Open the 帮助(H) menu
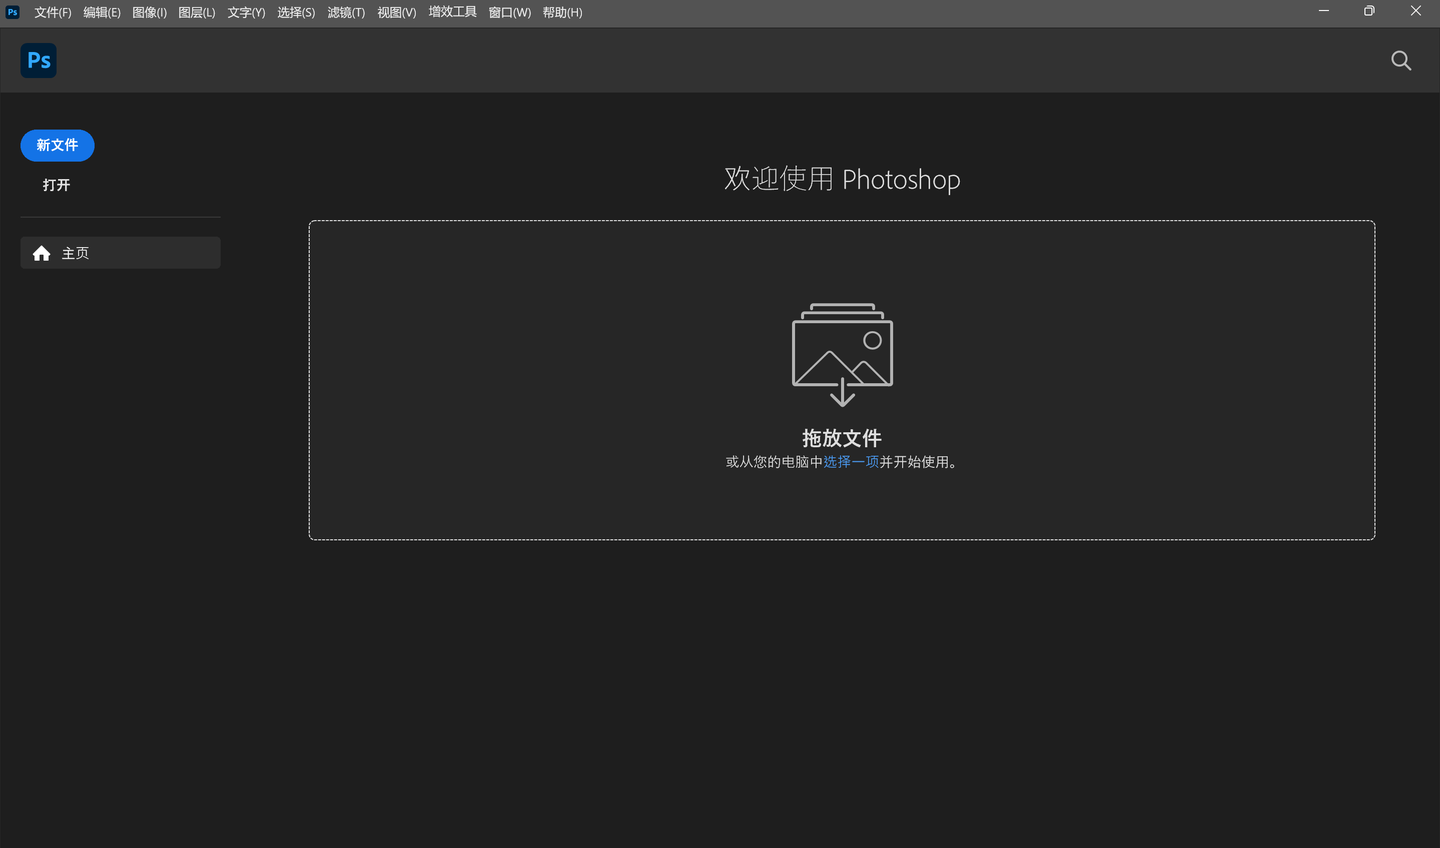 [562, 12]
